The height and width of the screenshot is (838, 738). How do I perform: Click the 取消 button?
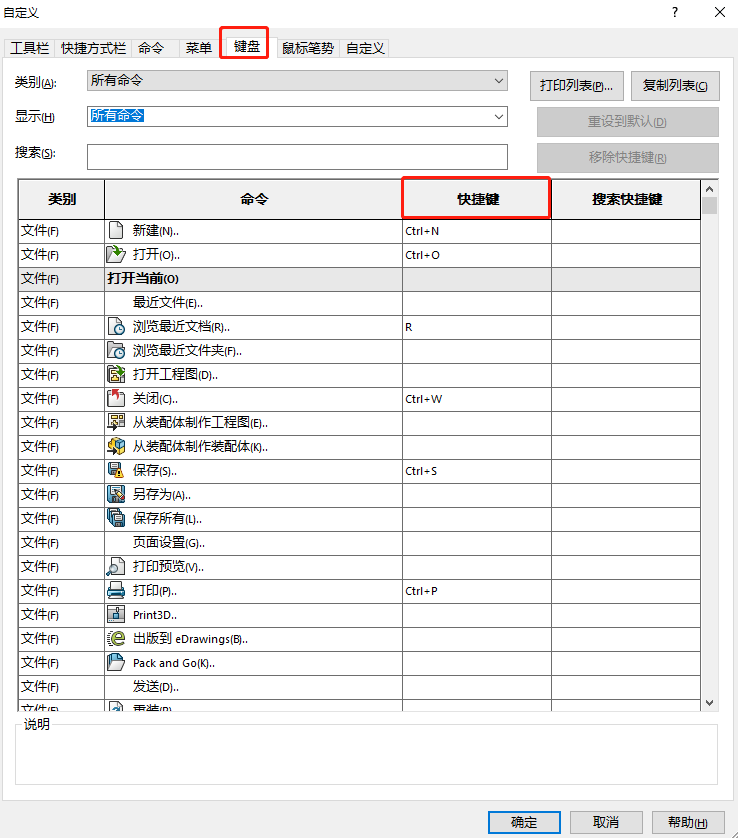[x=606, y=822]
